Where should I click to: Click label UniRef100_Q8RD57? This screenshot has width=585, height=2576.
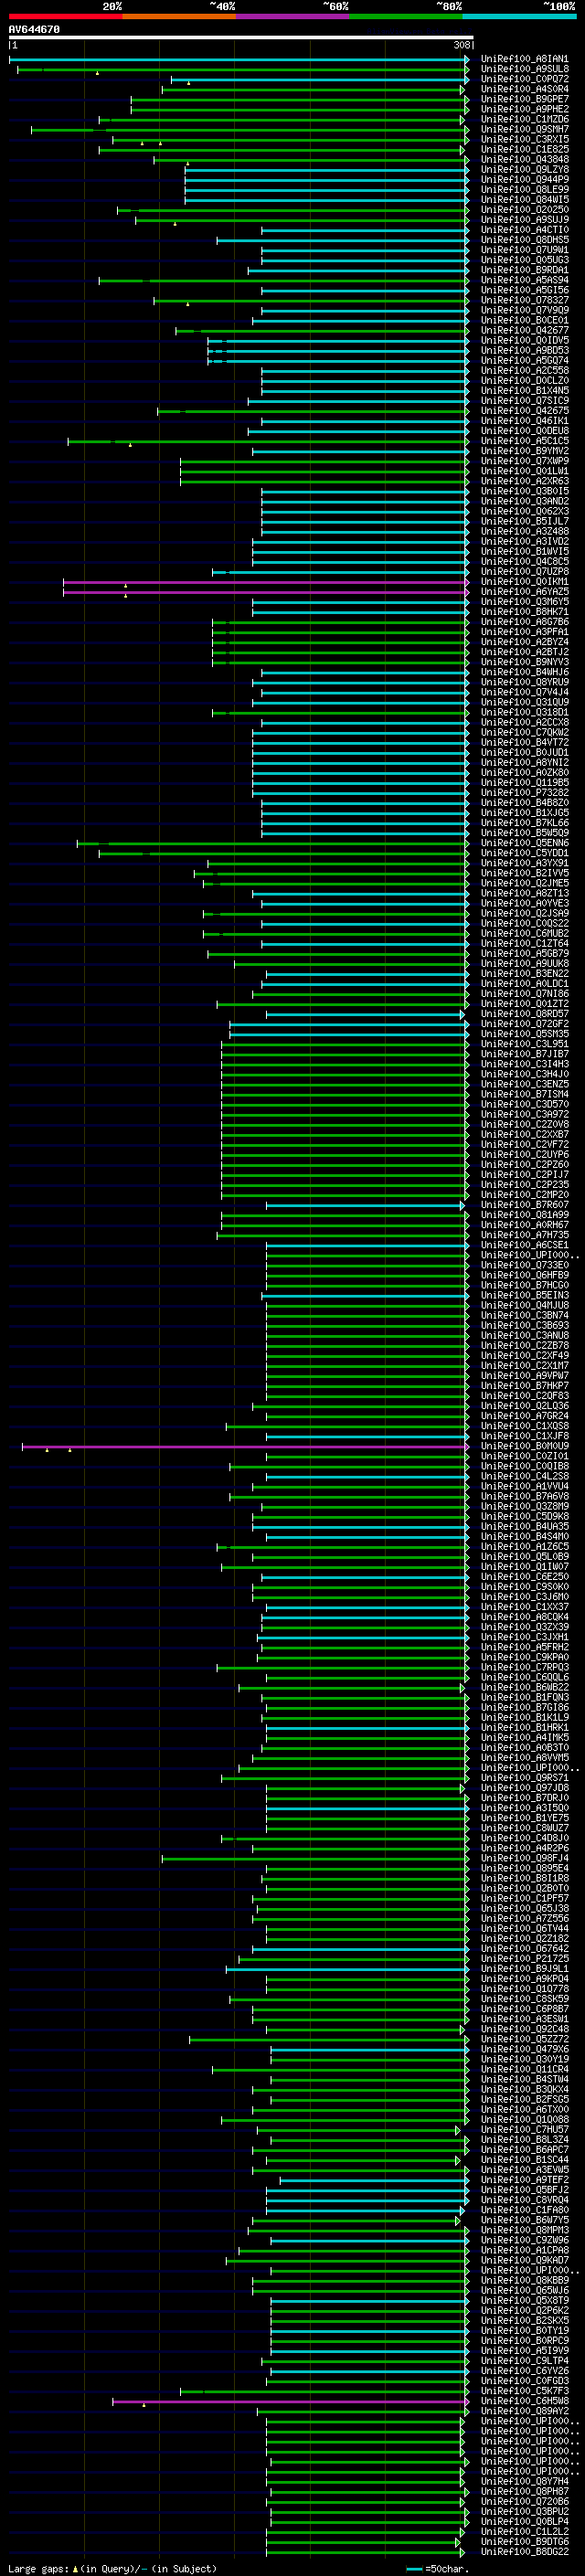point(525,1014)
